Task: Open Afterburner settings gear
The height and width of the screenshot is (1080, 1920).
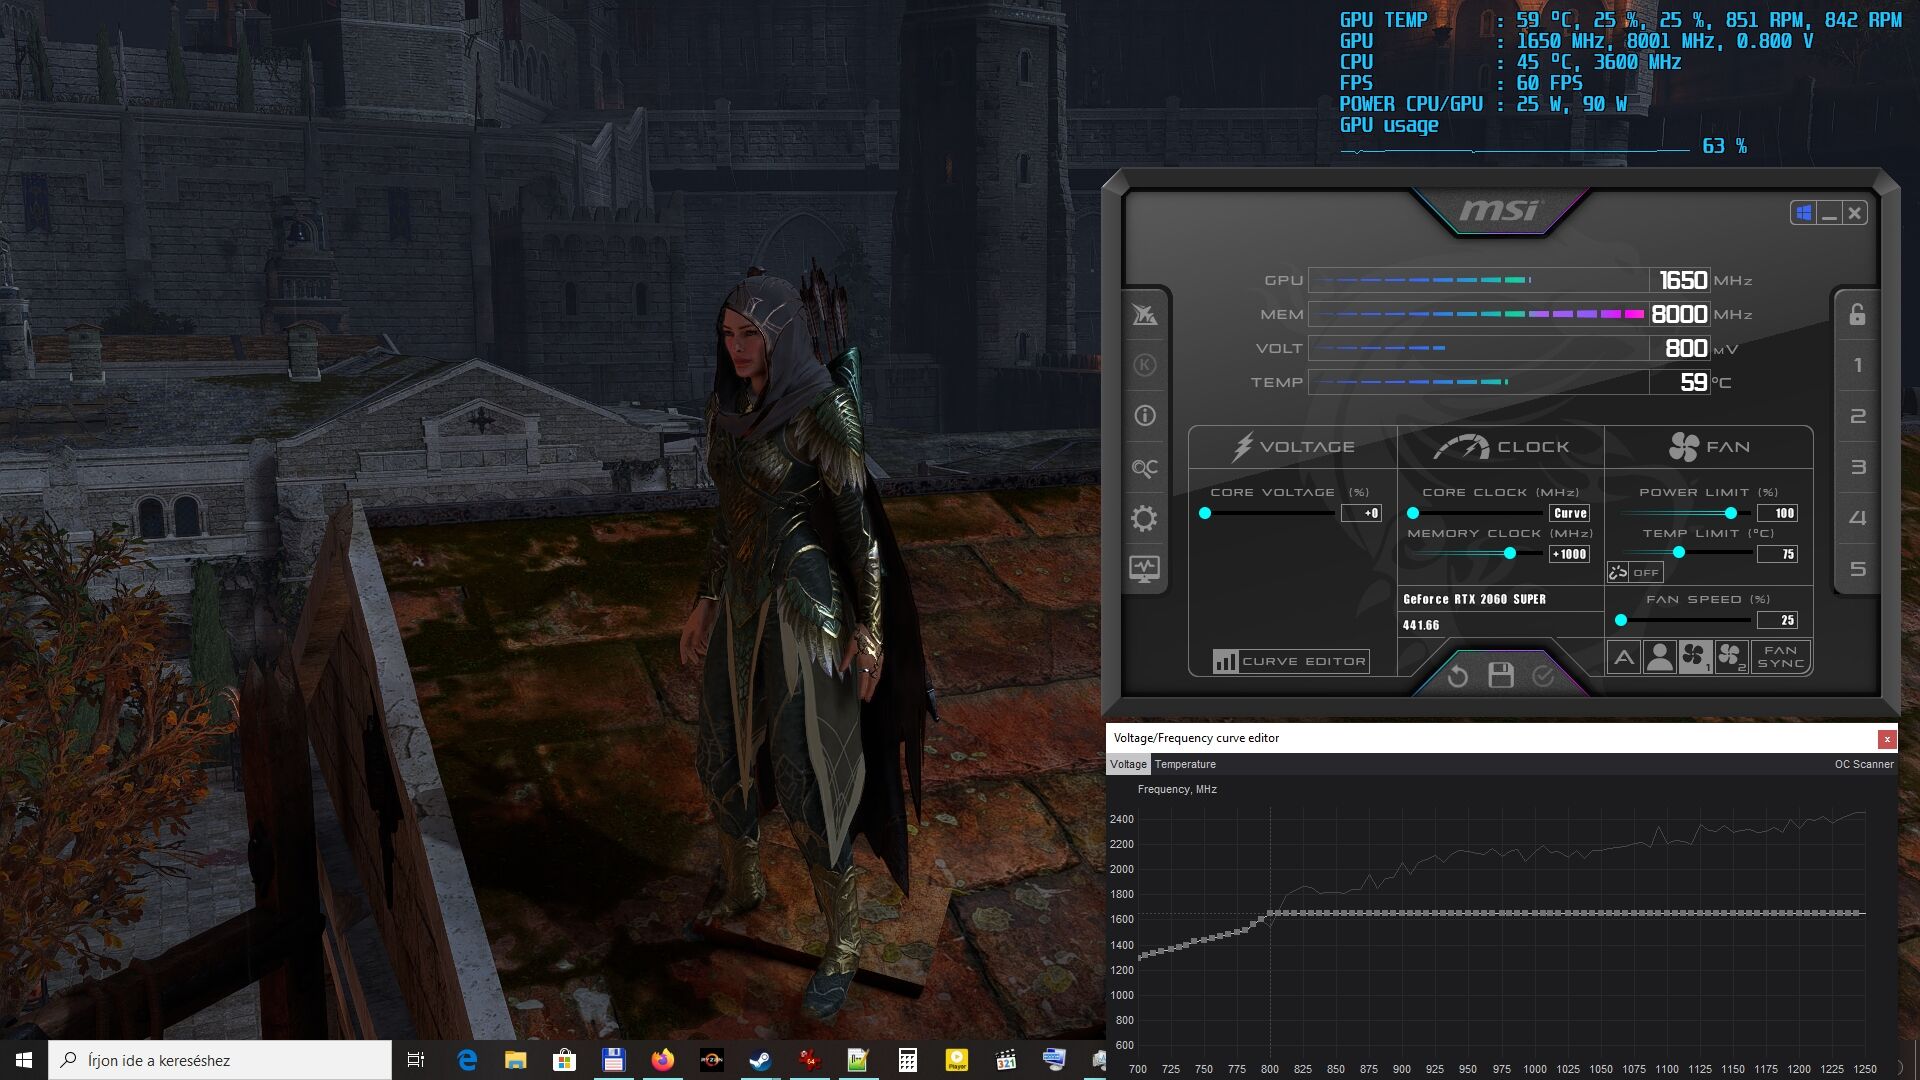Action: [x=1145, y=518]
